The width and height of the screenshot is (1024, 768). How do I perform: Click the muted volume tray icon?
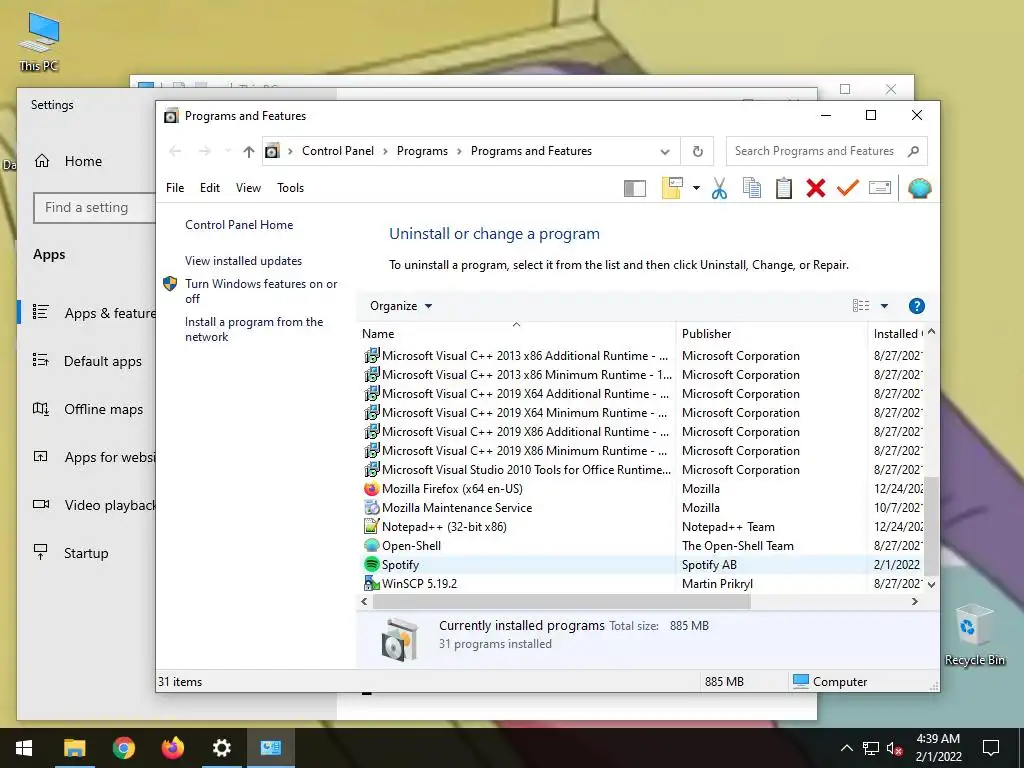pos(895,748)
